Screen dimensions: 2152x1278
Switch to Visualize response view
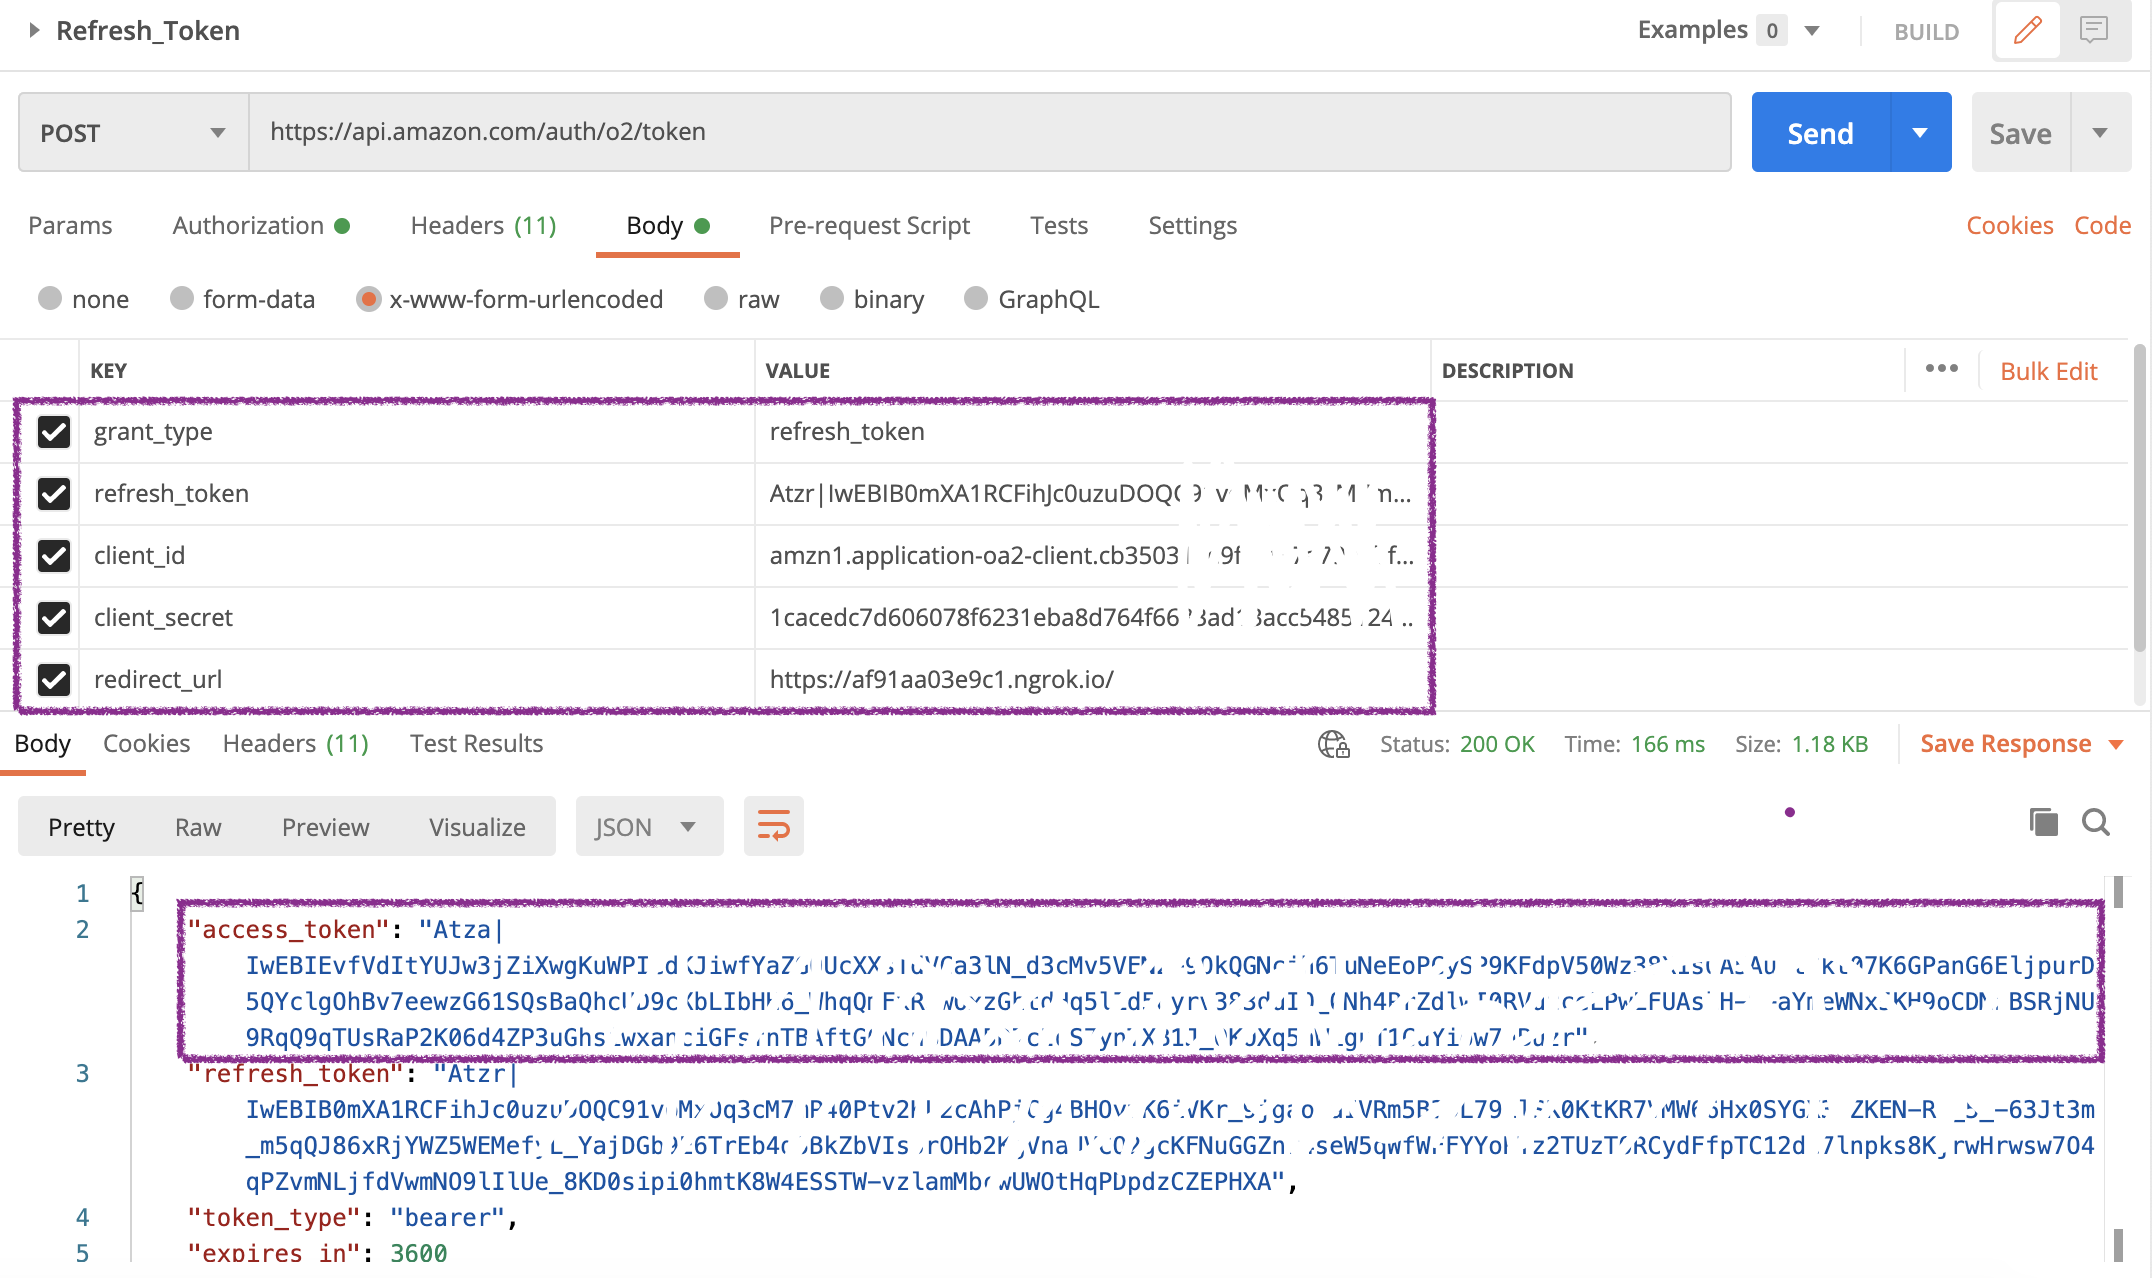tap(477, 827)
